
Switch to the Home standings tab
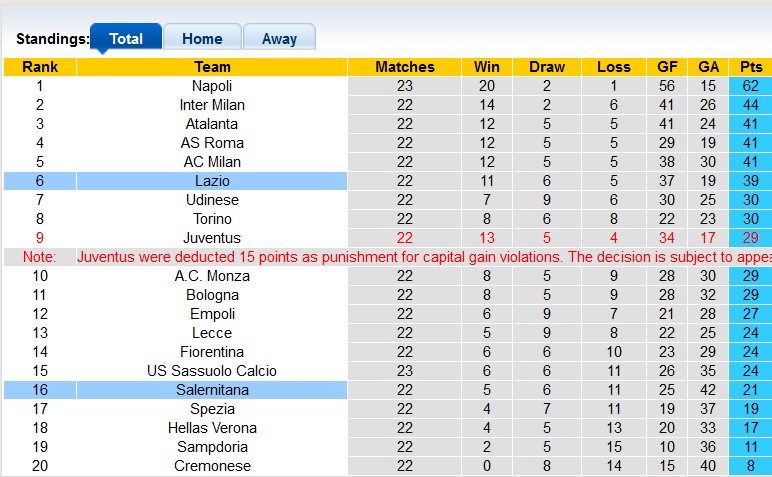[x=202, y=38]
